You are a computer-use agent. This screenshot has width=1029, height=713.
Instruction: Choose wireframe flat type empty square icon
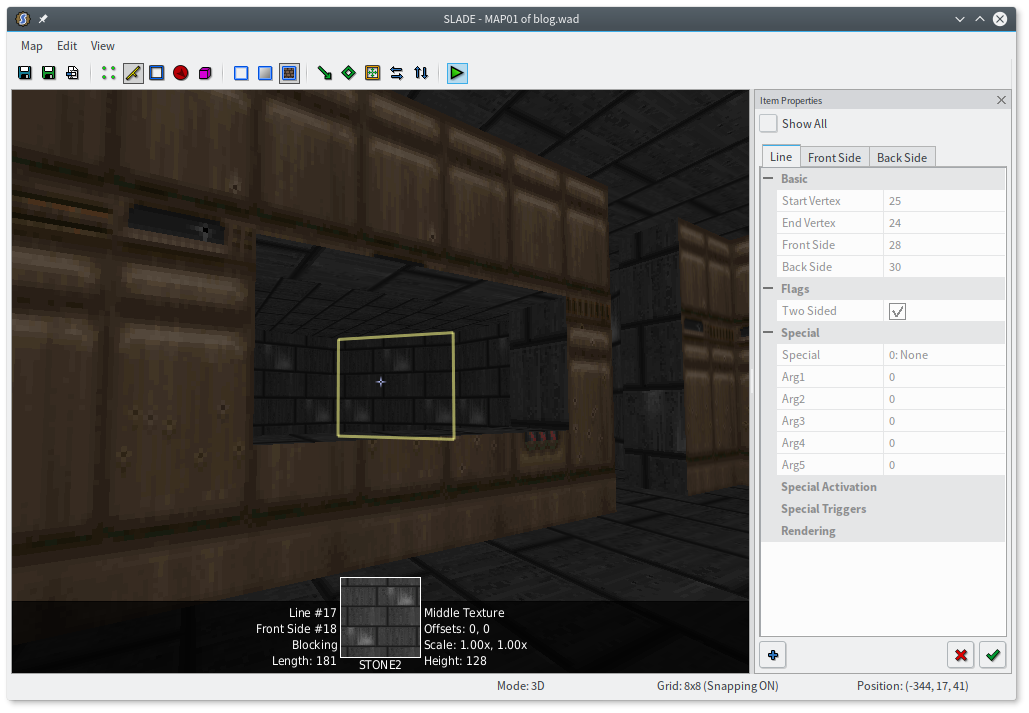point(241,73)
